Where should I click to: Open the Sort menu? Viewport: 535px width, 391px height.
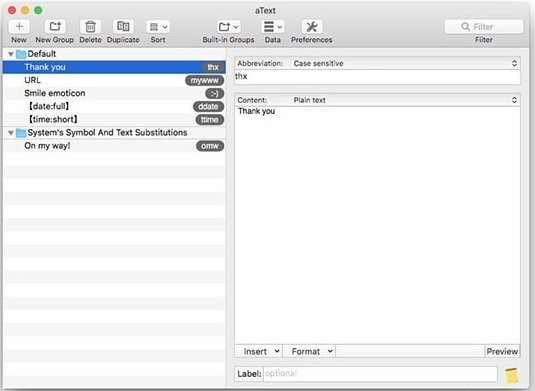click(x=158, y=27)
